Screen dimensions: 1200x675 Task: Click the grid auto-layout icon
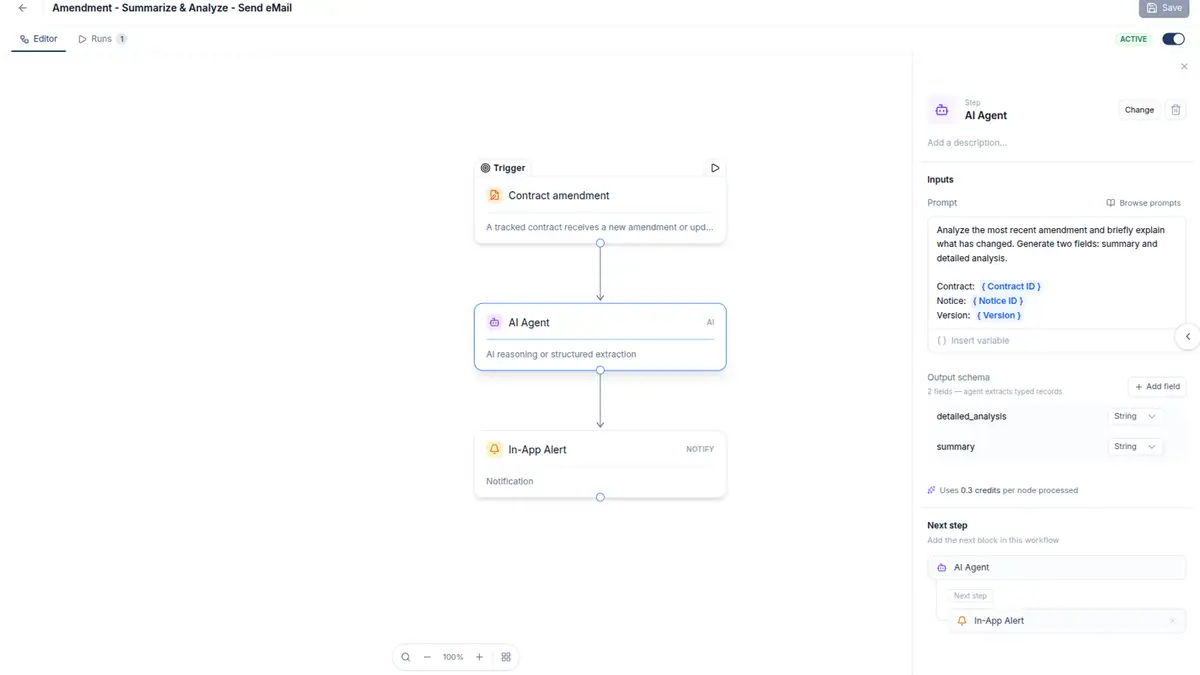506,657
